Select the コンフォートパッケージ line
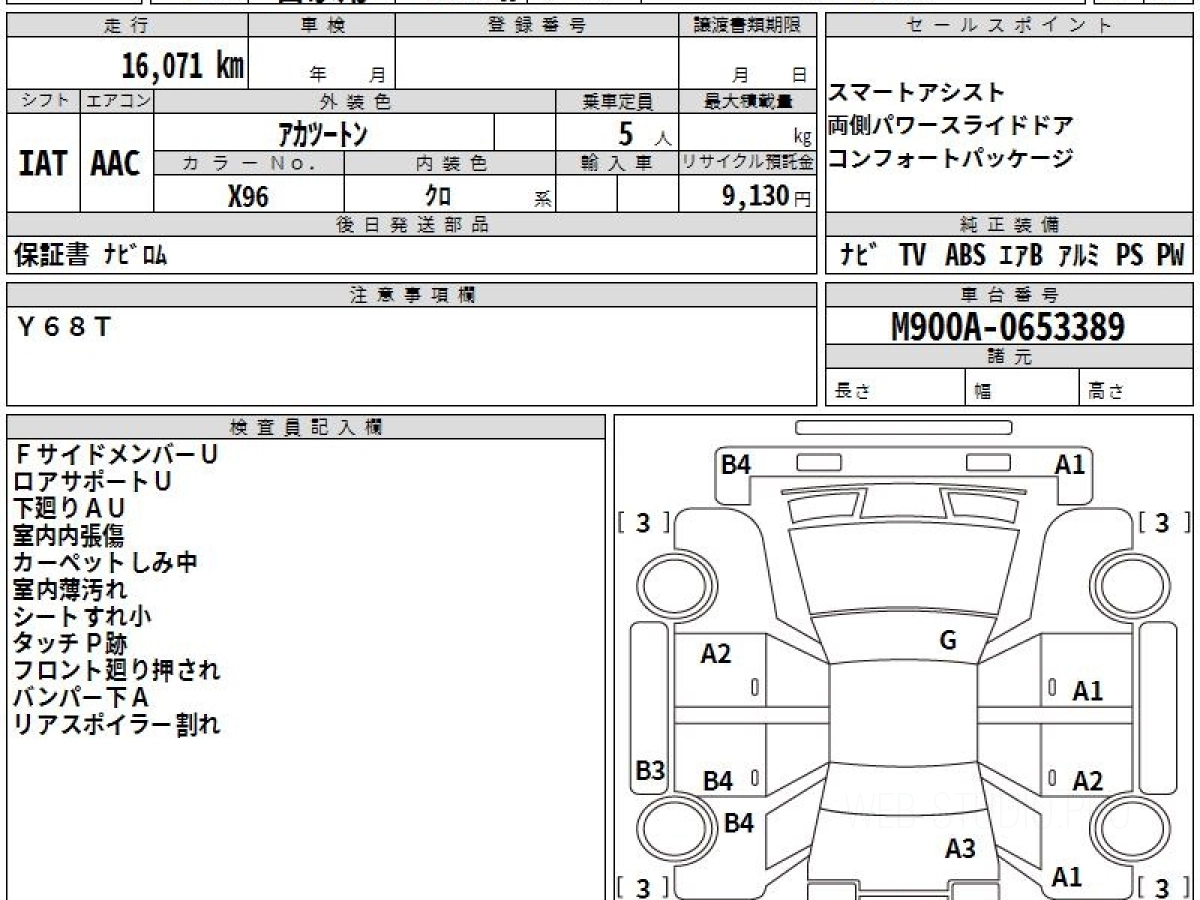 click(x=951, y=157)
